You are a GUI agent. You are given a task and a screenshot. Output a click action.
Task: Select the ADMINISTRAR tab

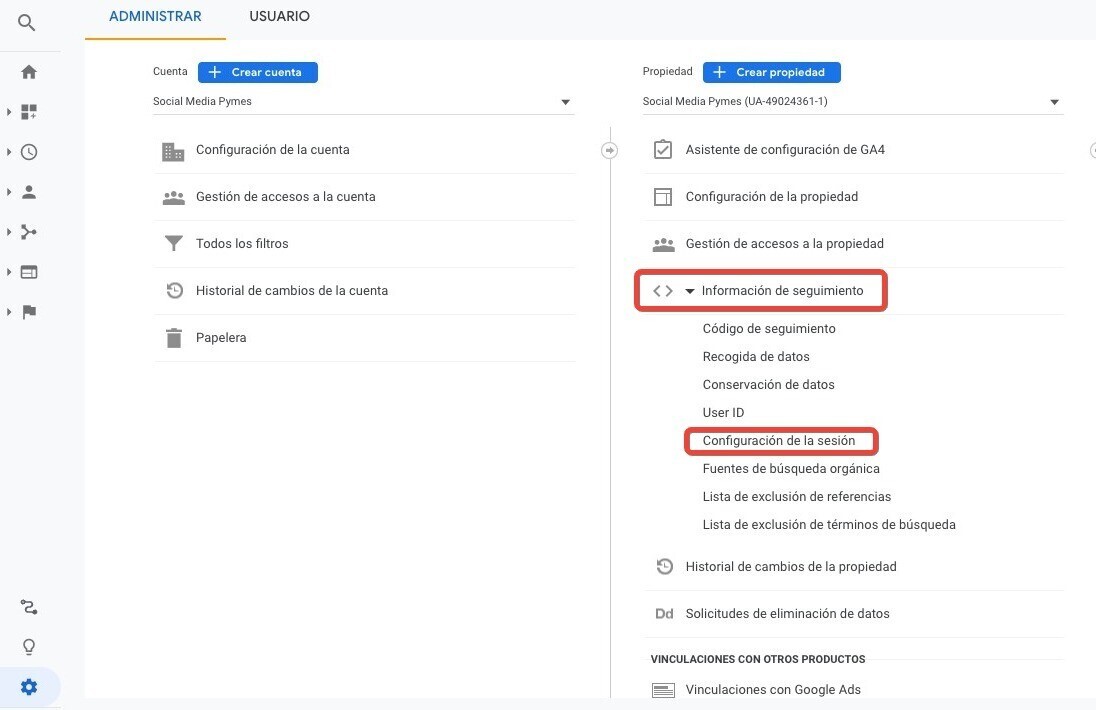155,16
